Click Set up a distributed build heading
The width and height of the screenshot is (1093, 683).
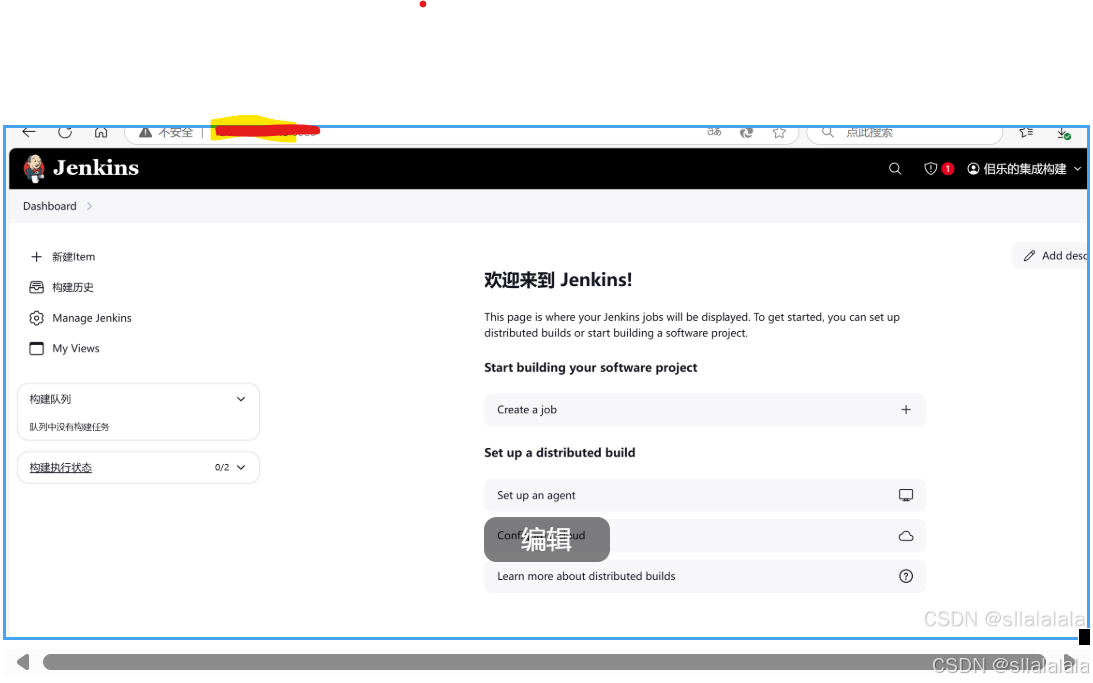(x=560, y=453)
